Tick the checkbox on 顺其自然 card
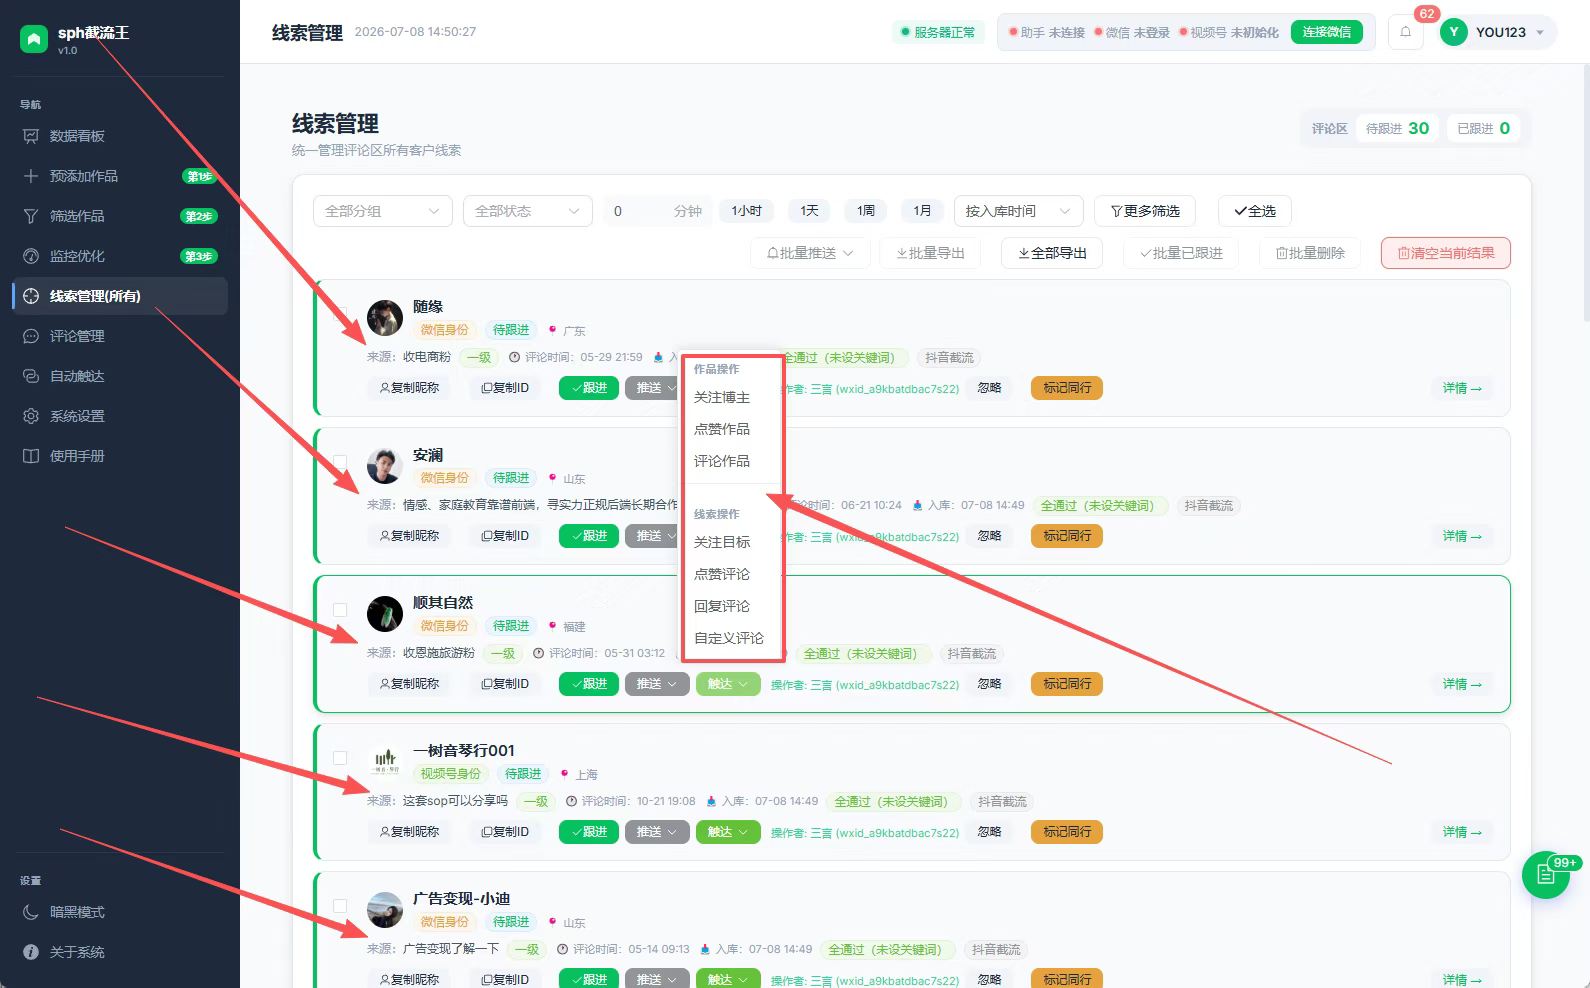Image resolution: width=1590 pixels, height=988 pixels. (x=340, y=610)
